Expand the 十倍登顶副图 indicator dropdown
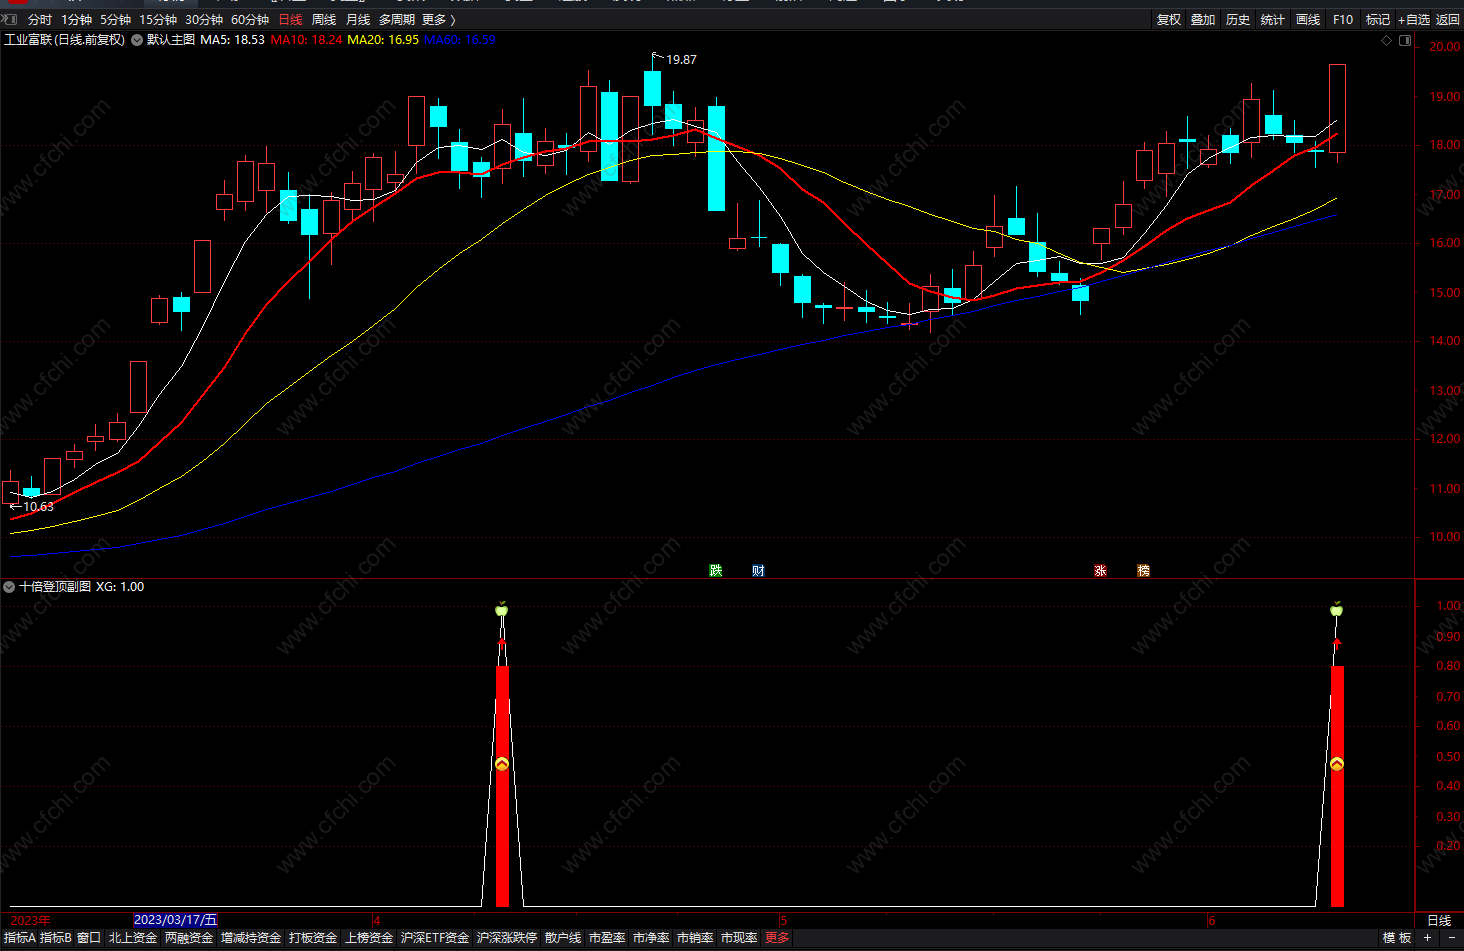This screenshot has height=951, width=1464. [x=9, y=587]
